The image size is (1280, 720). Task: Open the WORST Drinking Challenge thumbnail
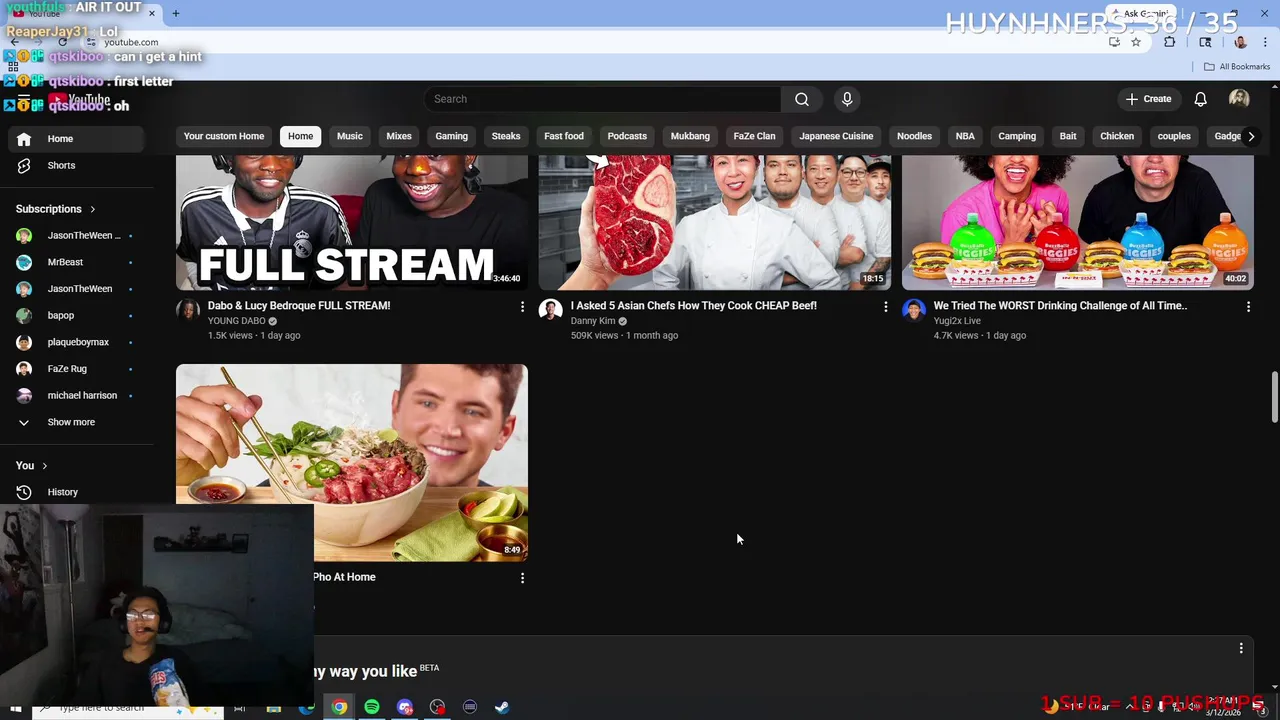1078,222
